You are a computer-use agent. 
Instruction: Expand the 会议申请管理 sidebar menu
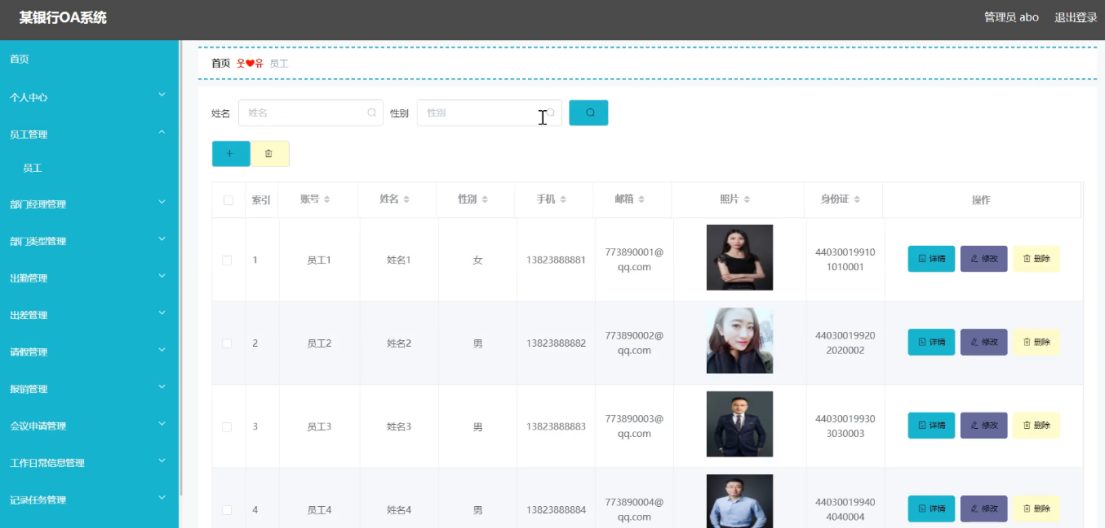89,426
